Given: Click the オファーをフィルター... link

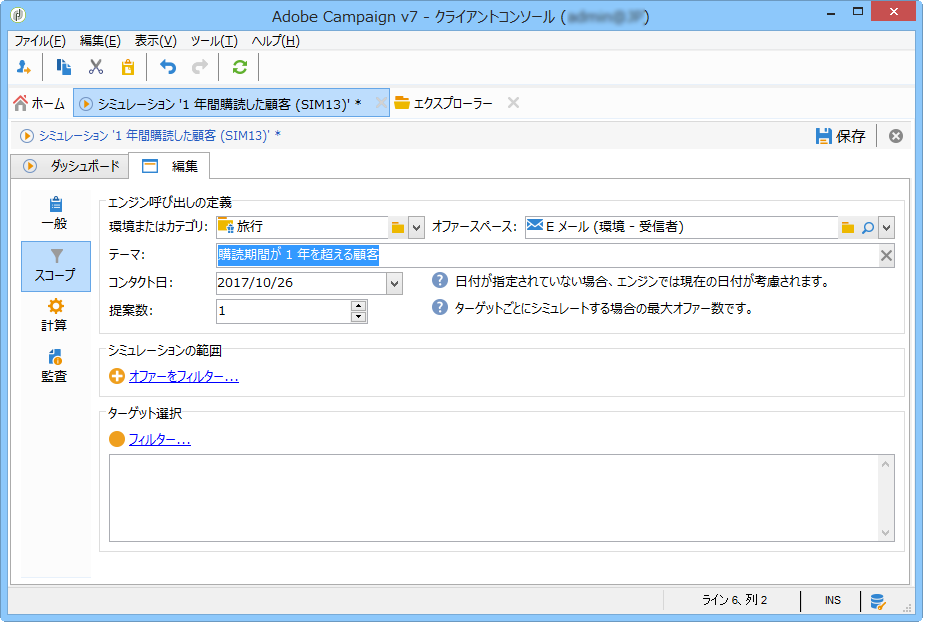Looking at the screenshot, I should coord(184,376).
